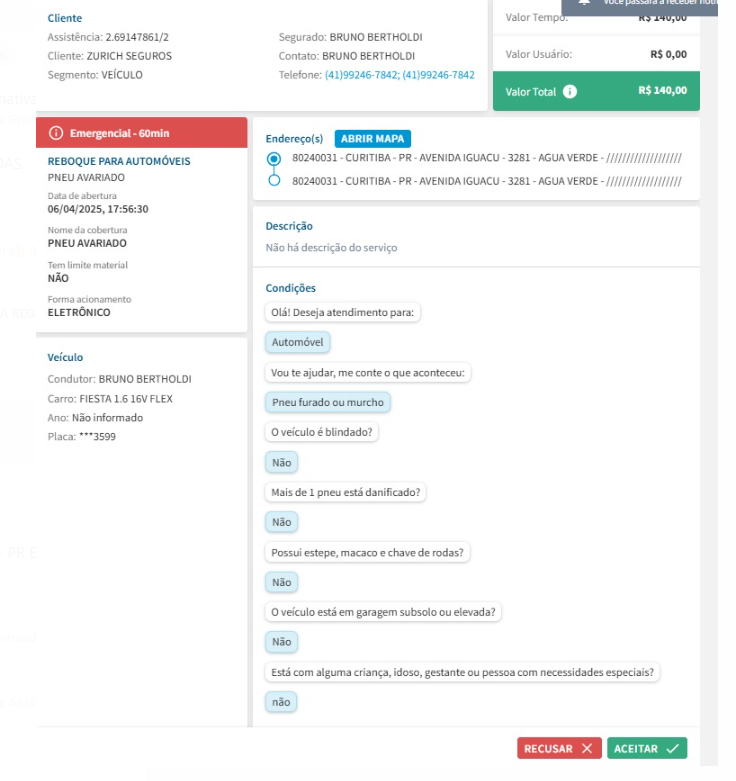Click the X icon on RECUSAR
The image size is (736, 781).
click(x=586, y=749)
